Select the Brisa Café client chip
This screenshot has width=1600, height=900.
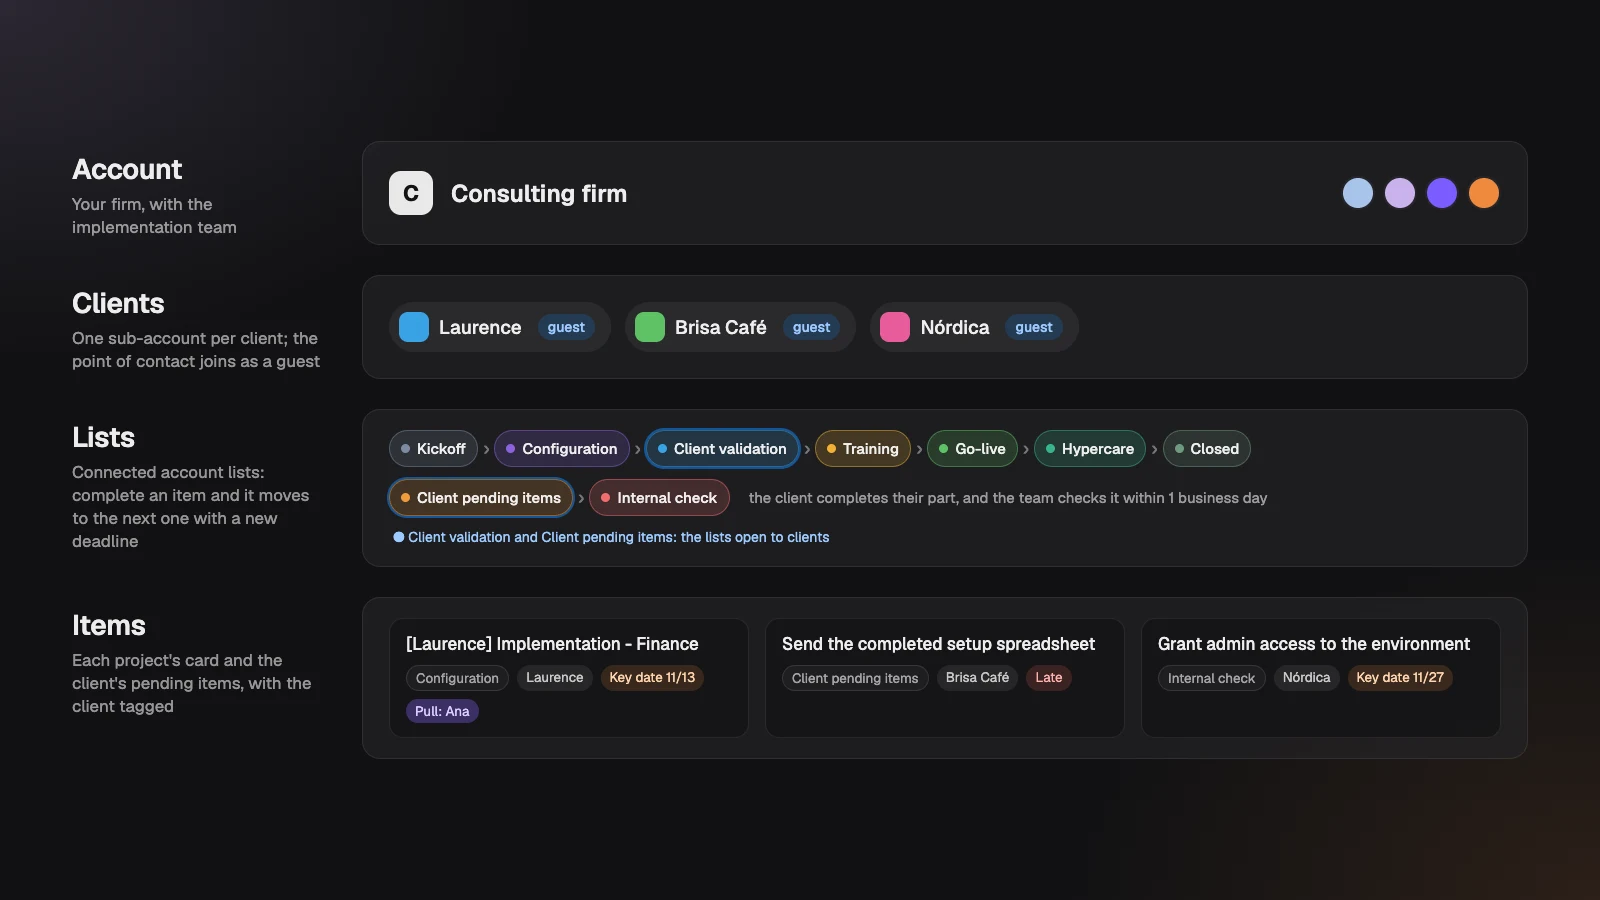tap(740, 327)
